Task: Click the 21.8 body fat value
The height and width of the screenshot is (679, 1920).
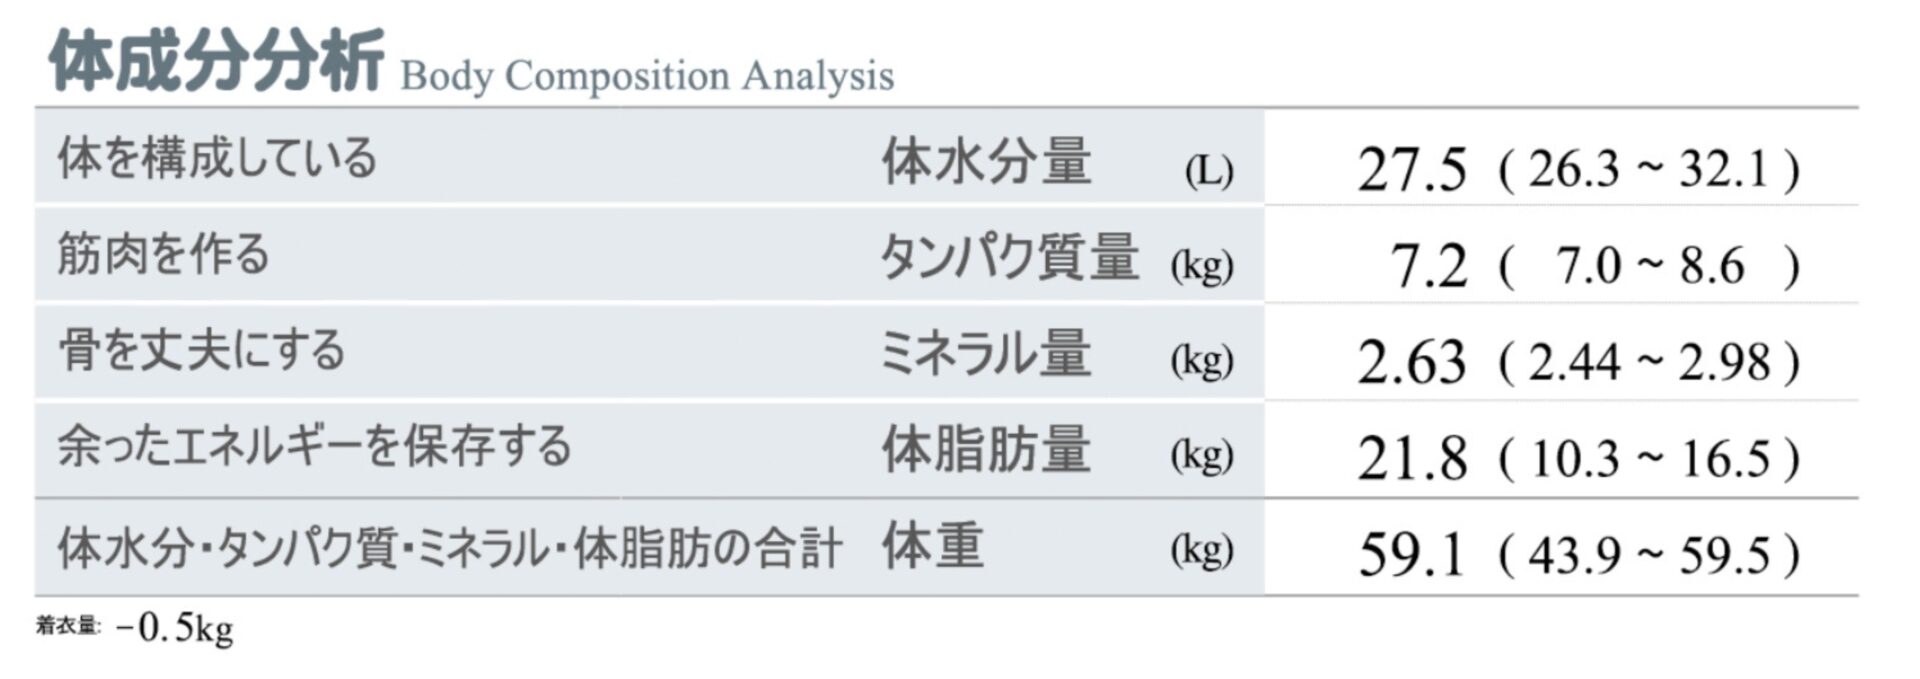Action: tap(1412, 459)
